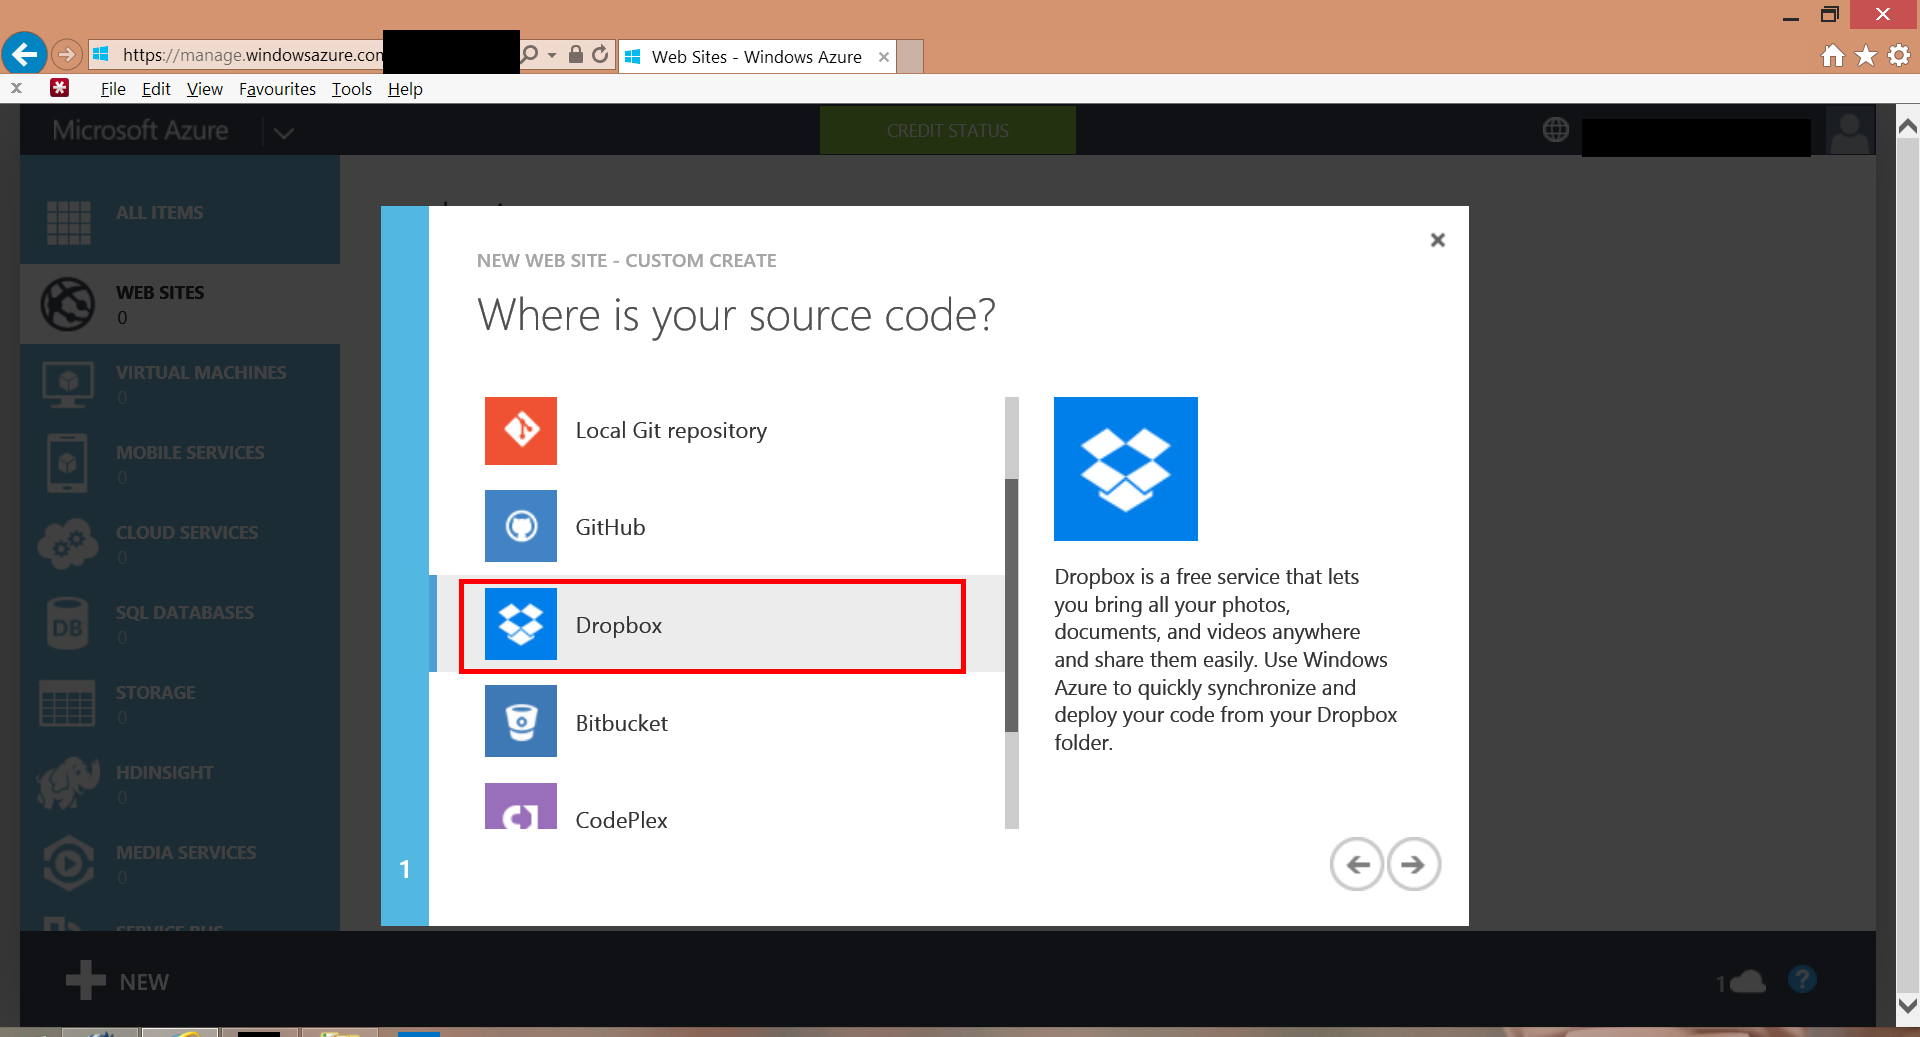Choose the GitHub source icon
Image resolution: width=1920 pixels, height=1037 pixels.
click(x=521, y=526)
